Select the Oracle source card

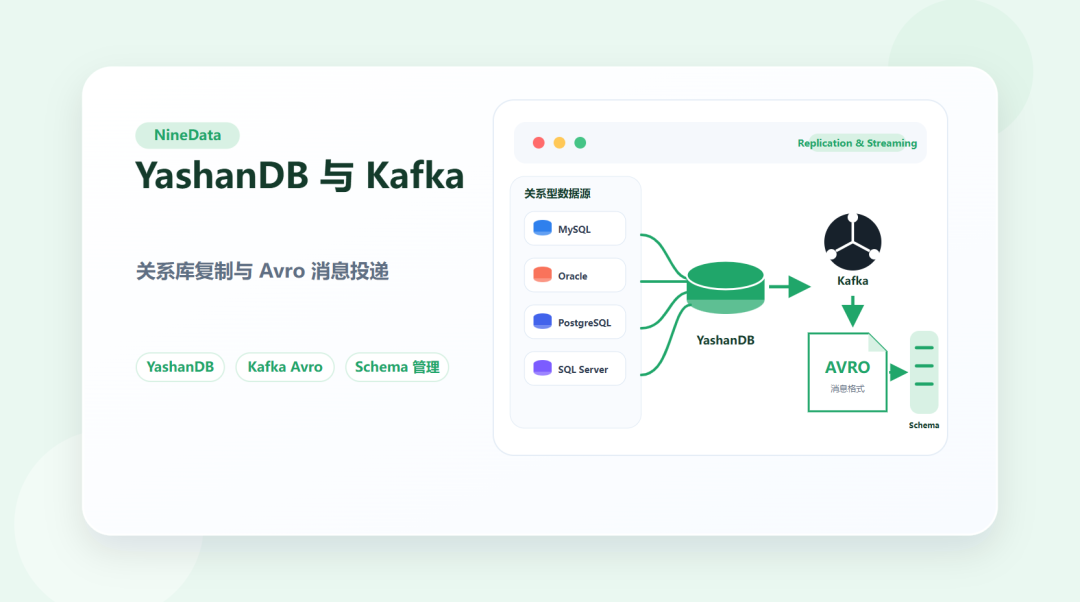point(575,276)
